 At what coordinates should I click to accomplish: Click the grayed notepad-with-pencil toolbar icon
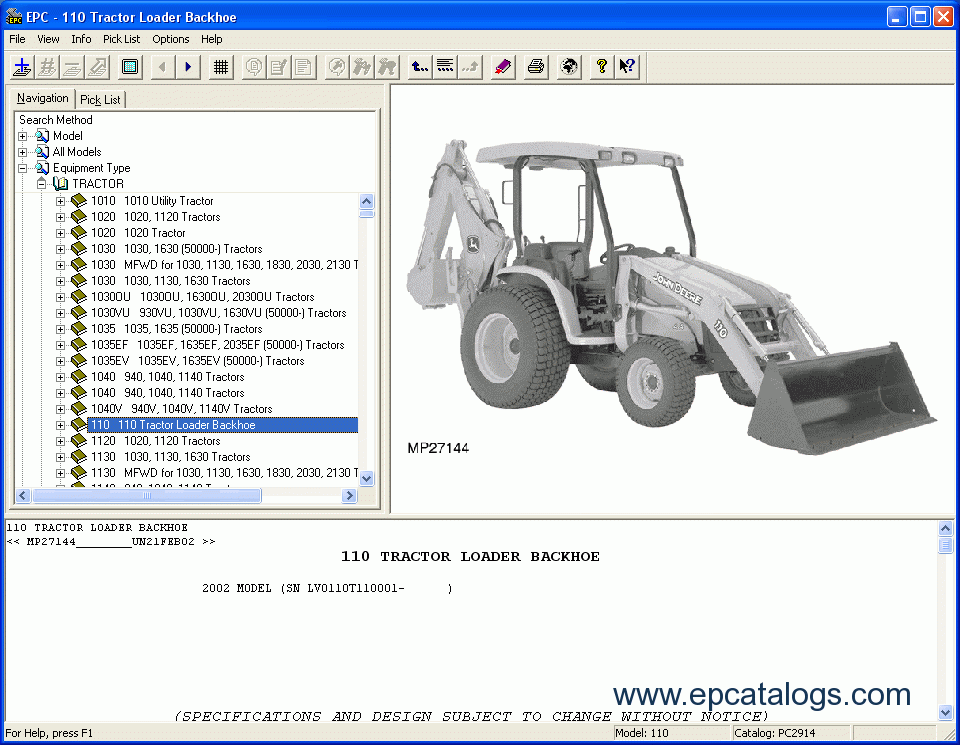coord(279,67)
